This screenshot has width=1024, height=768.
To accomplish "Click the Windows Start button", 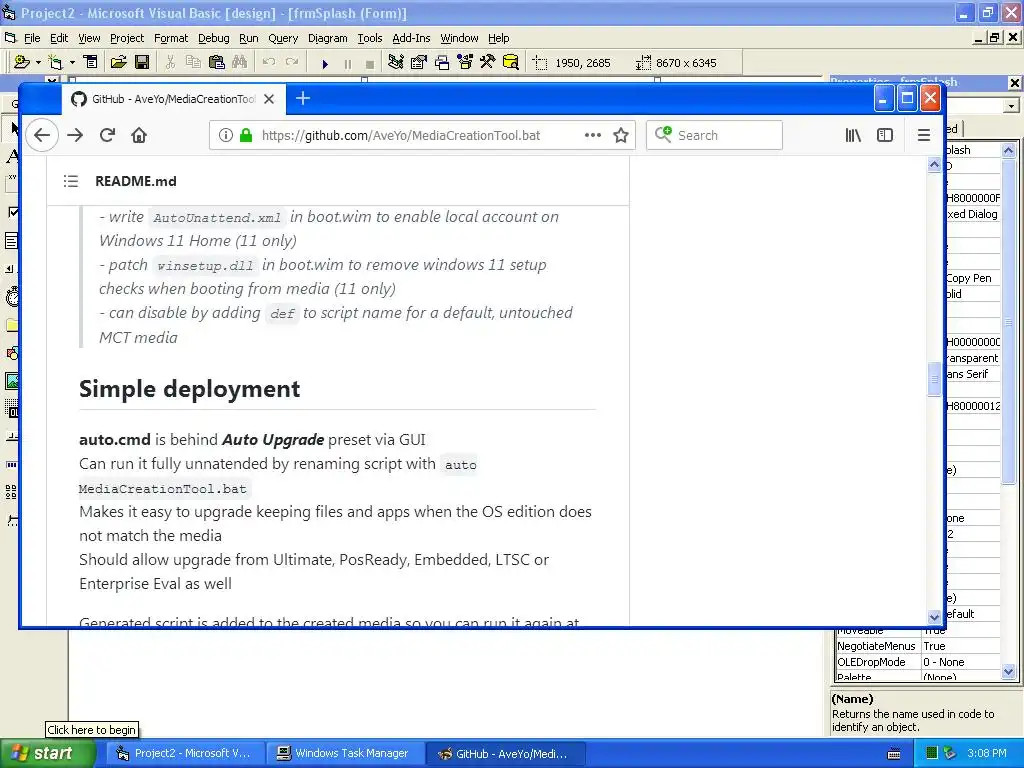I will [46, 753].
